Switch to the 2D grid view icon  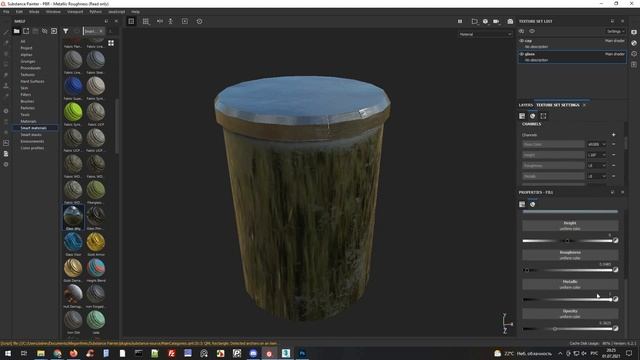tap(146, 21)
